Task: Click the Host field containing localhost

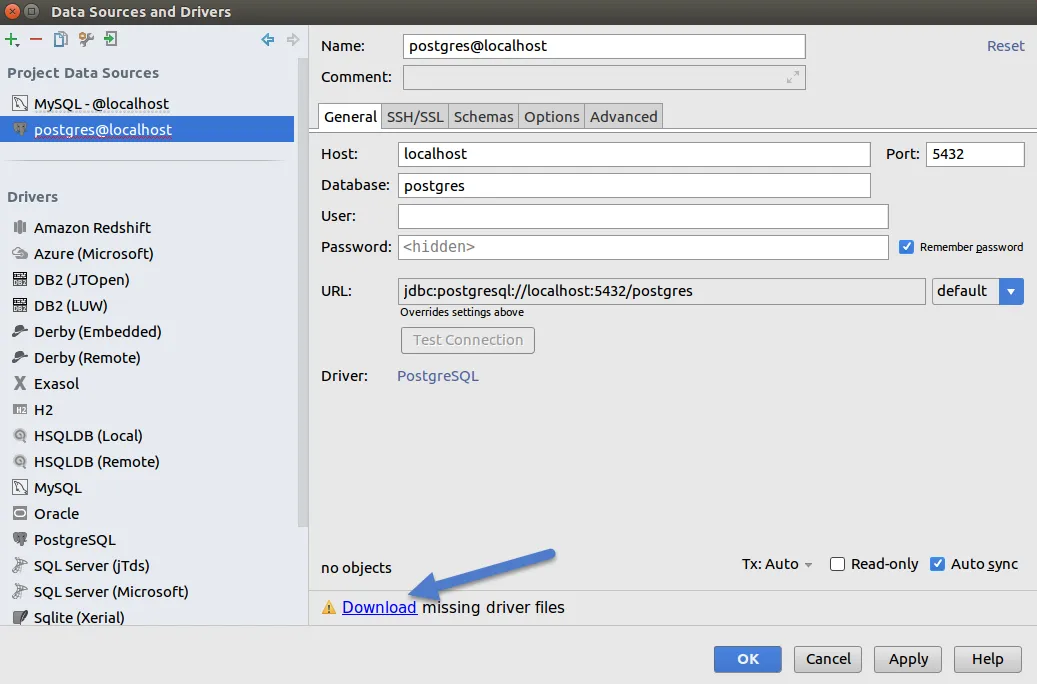Action: [634, 154]
